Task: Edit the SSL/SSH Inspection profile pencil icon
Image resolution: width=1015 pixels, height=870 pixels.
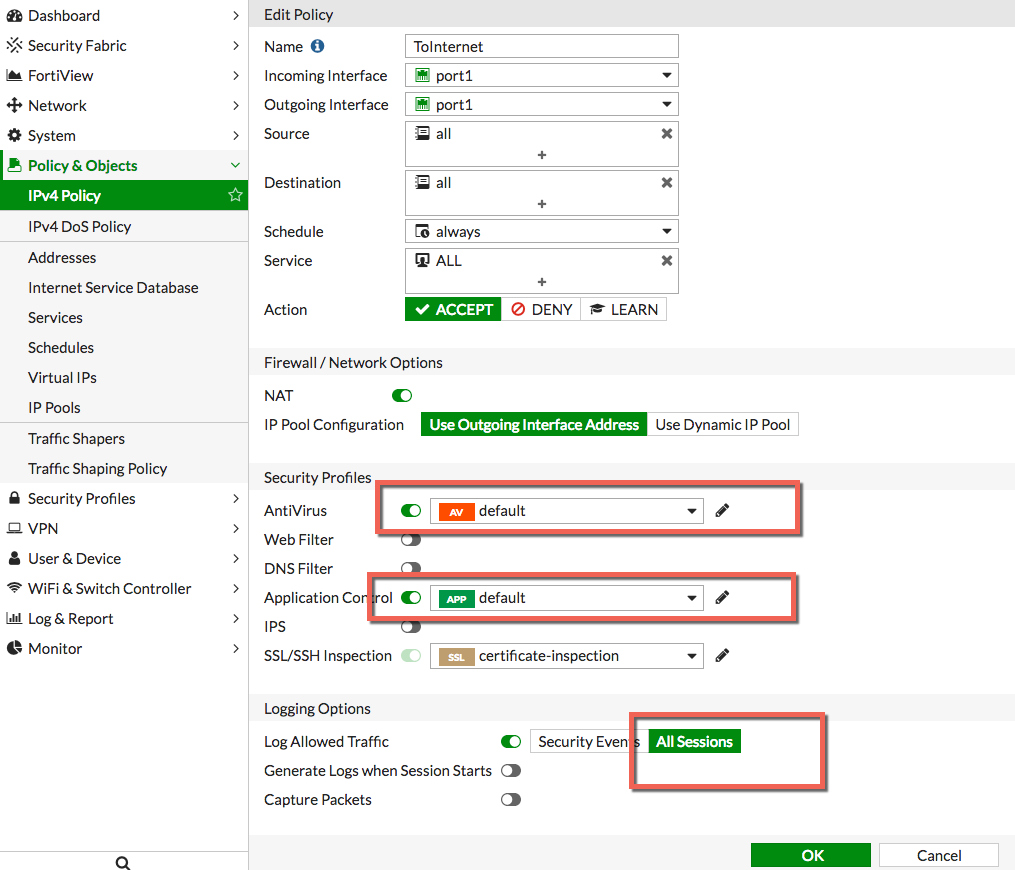Action: (722, 655)
